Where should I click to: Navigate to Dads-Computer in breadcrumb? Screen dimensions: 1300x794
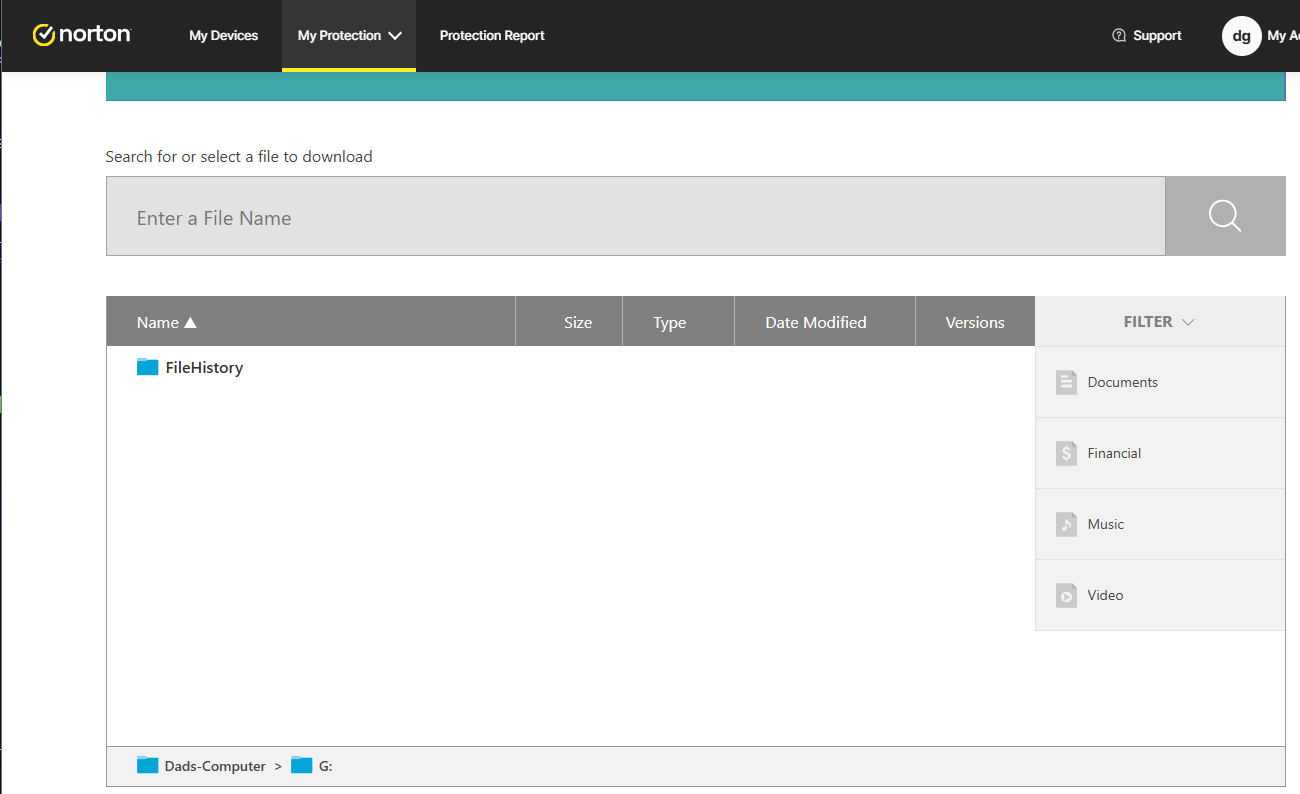pos(214,766)
